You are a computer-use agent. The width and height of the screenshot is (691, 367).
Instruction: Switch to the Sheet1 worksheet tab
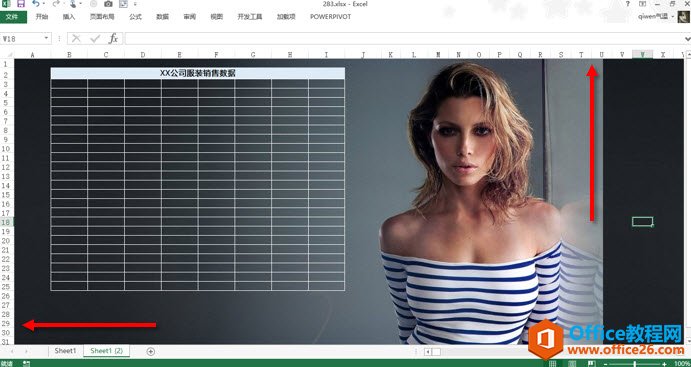(66, 351)
